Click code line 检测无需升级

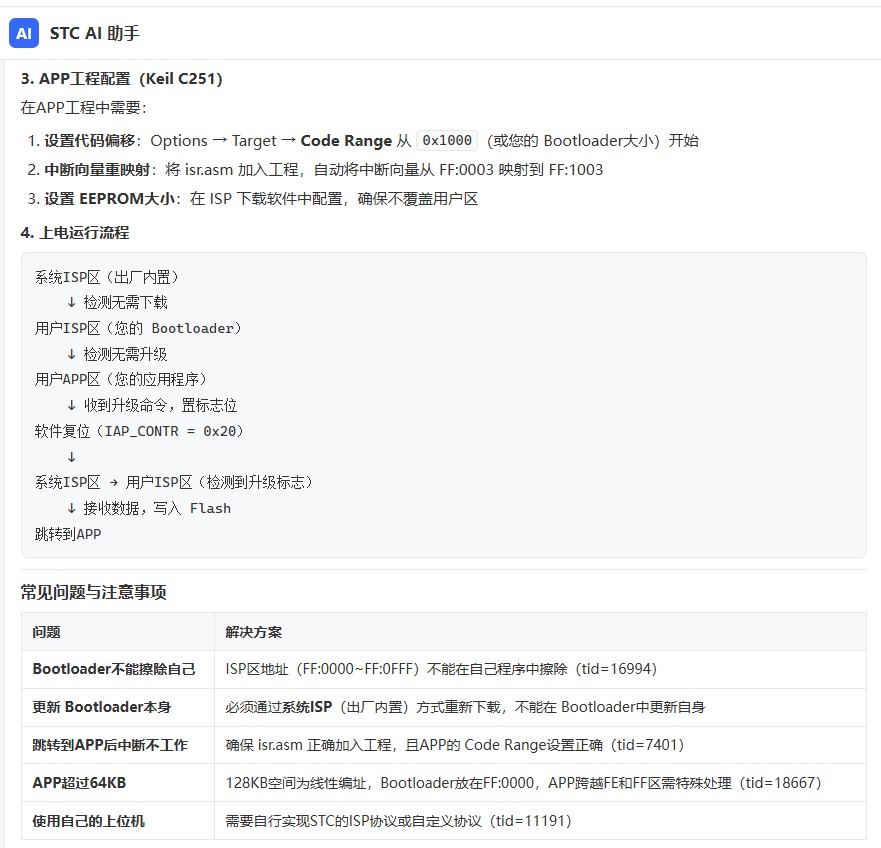click(117, 354)
